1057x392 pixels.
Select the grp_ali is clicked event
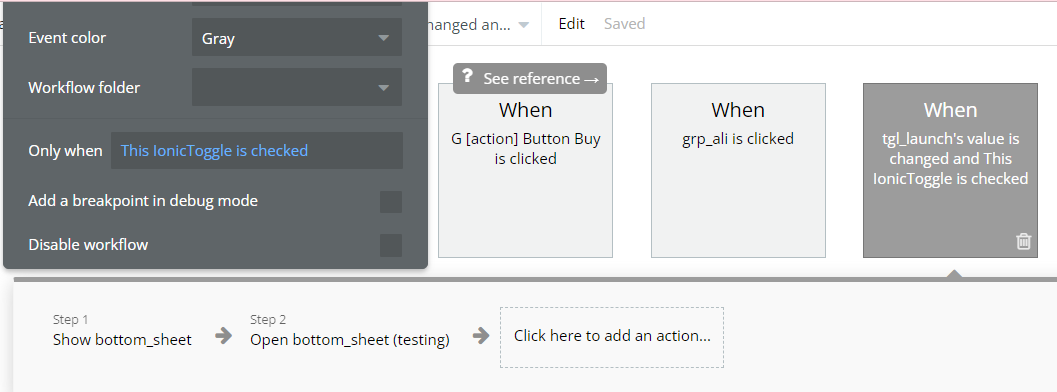[738, 170]
